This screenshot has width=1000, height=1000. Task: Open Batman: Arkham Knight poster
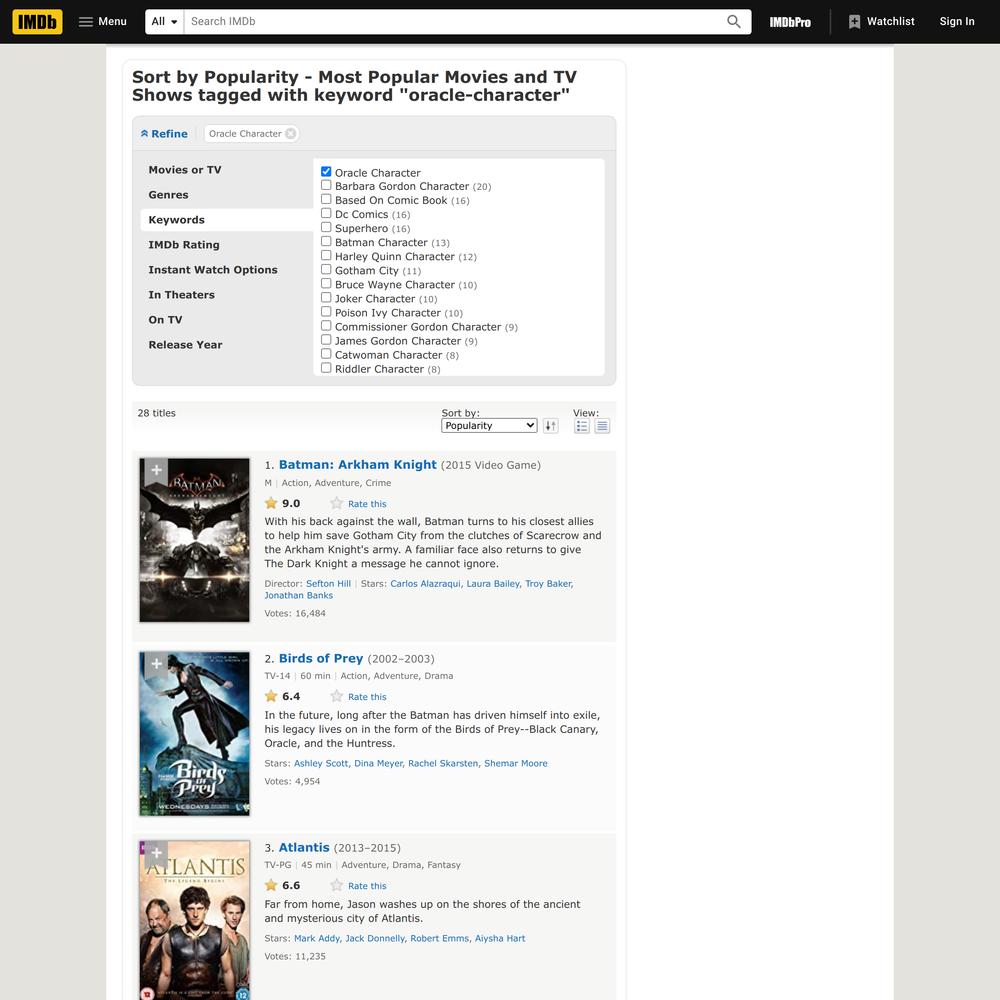[x=195, y=540]
